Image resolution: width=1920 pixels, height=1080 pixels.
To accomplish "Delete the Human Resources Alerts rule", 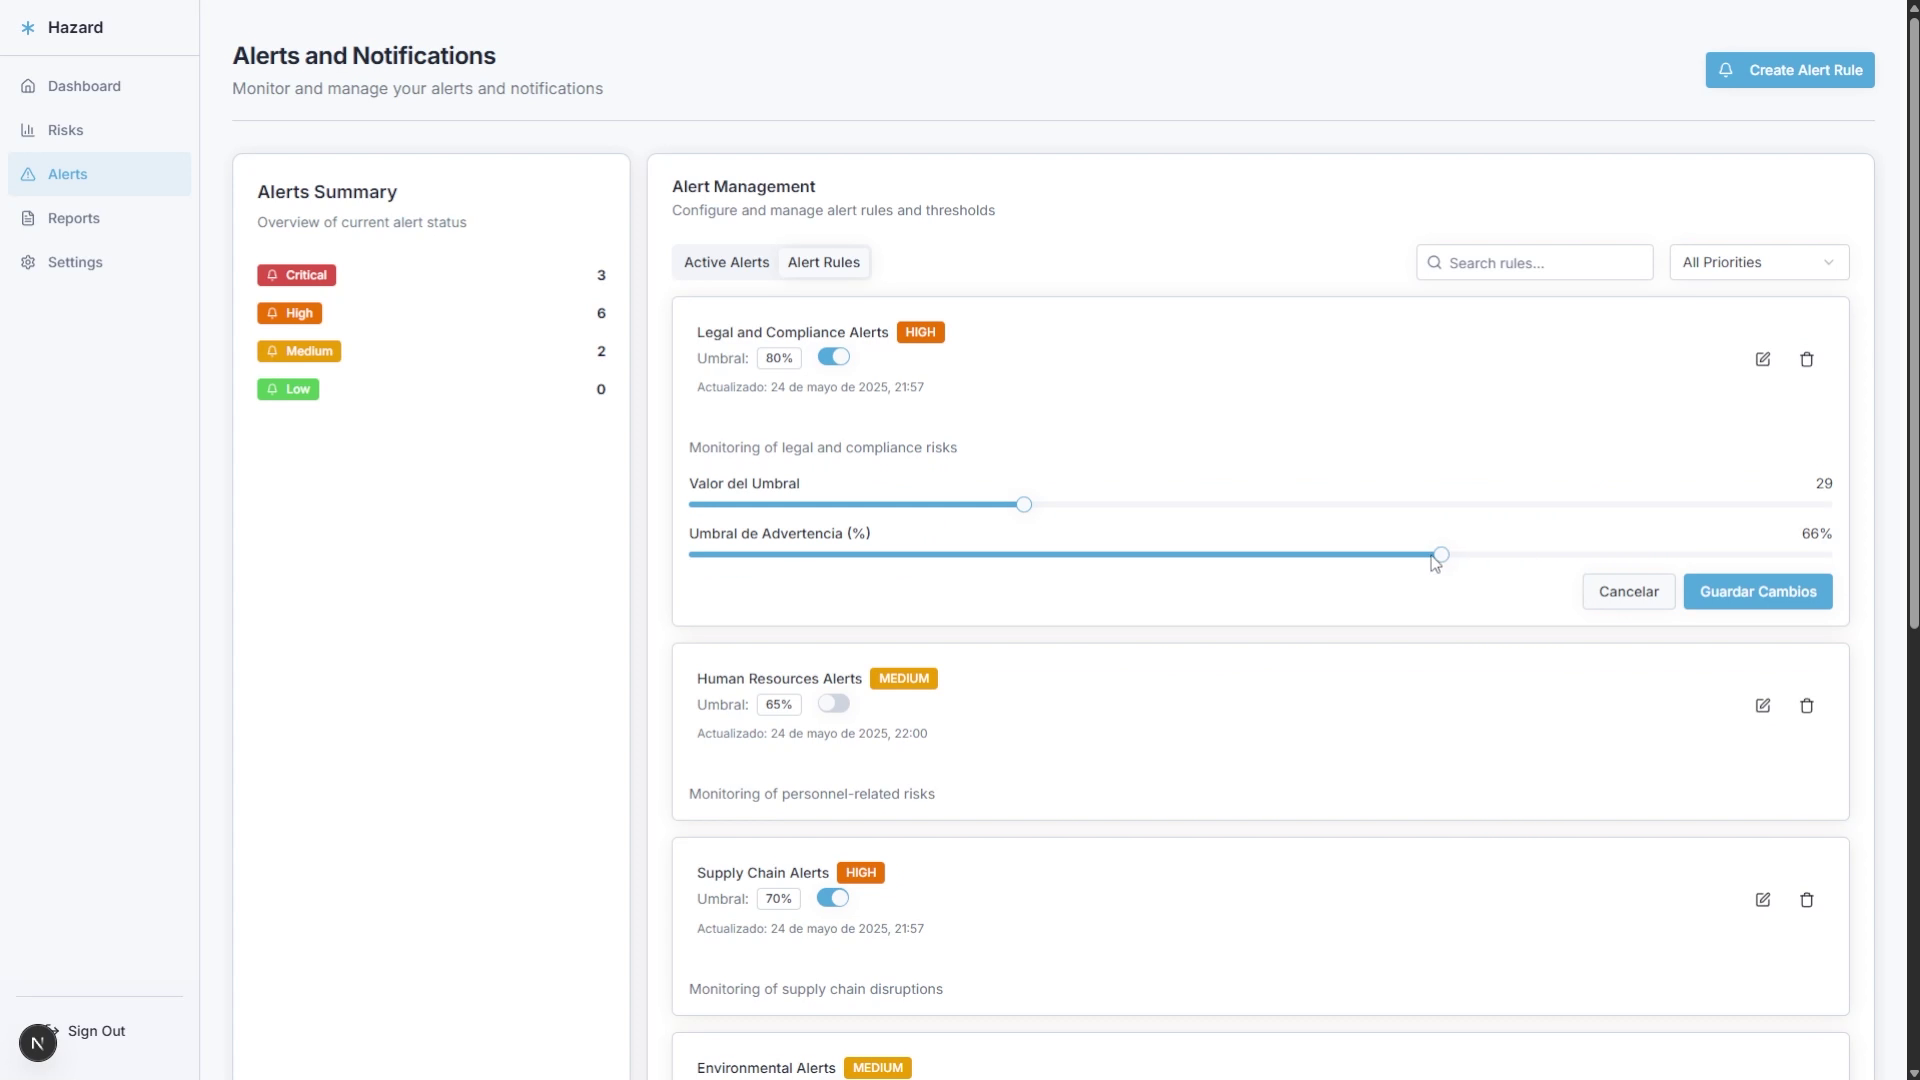I will click(1807, 706).
